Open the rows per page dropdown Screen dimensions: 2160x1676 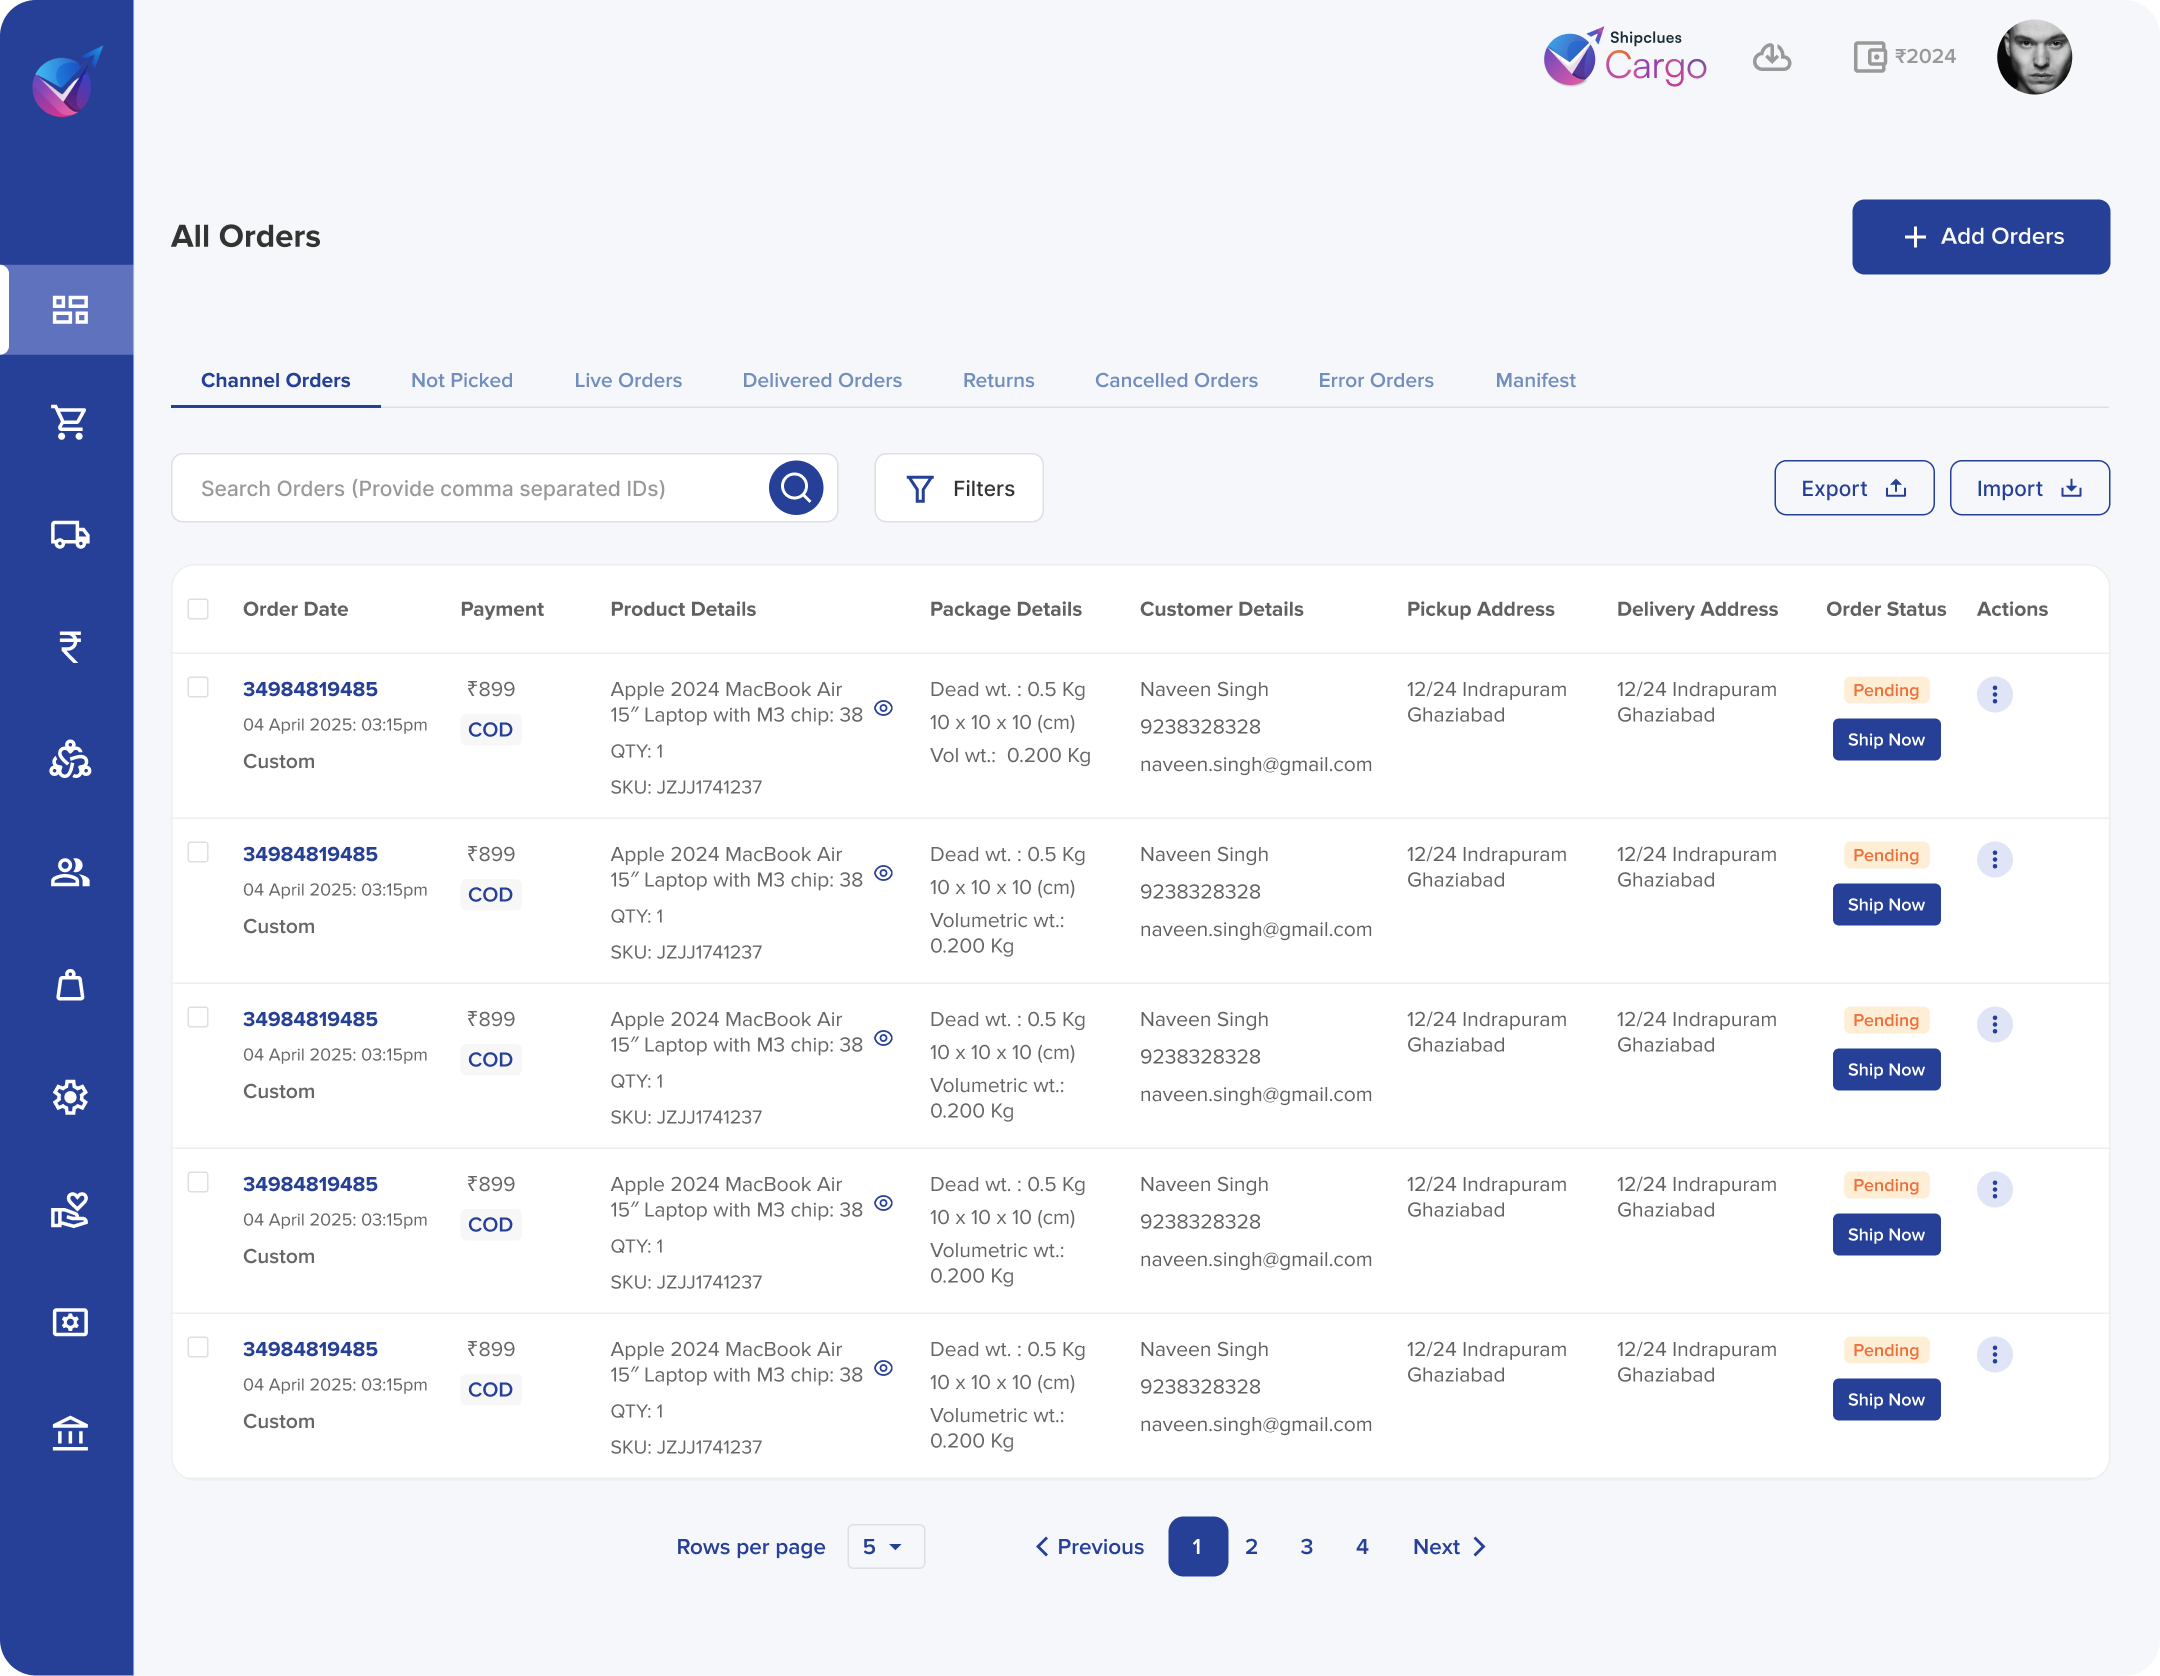(x=885, y=1546)
